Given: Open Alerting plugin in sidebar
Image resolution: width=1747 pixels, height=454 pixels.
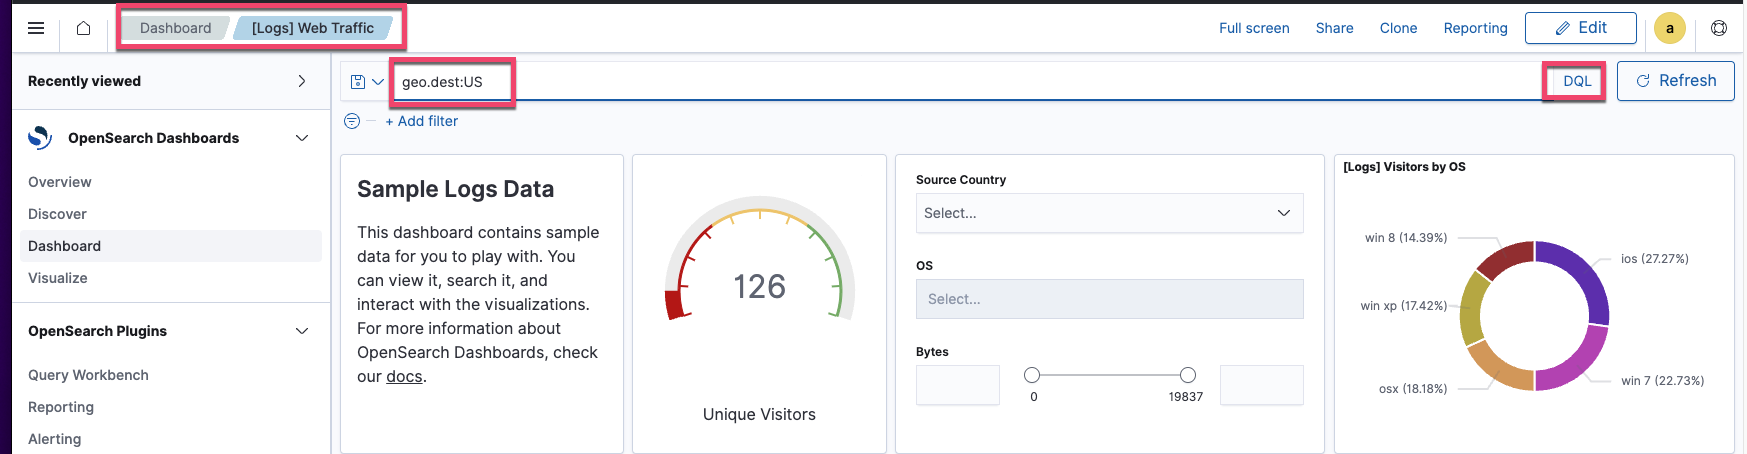Looking at the screenshot, I should 55,439.
